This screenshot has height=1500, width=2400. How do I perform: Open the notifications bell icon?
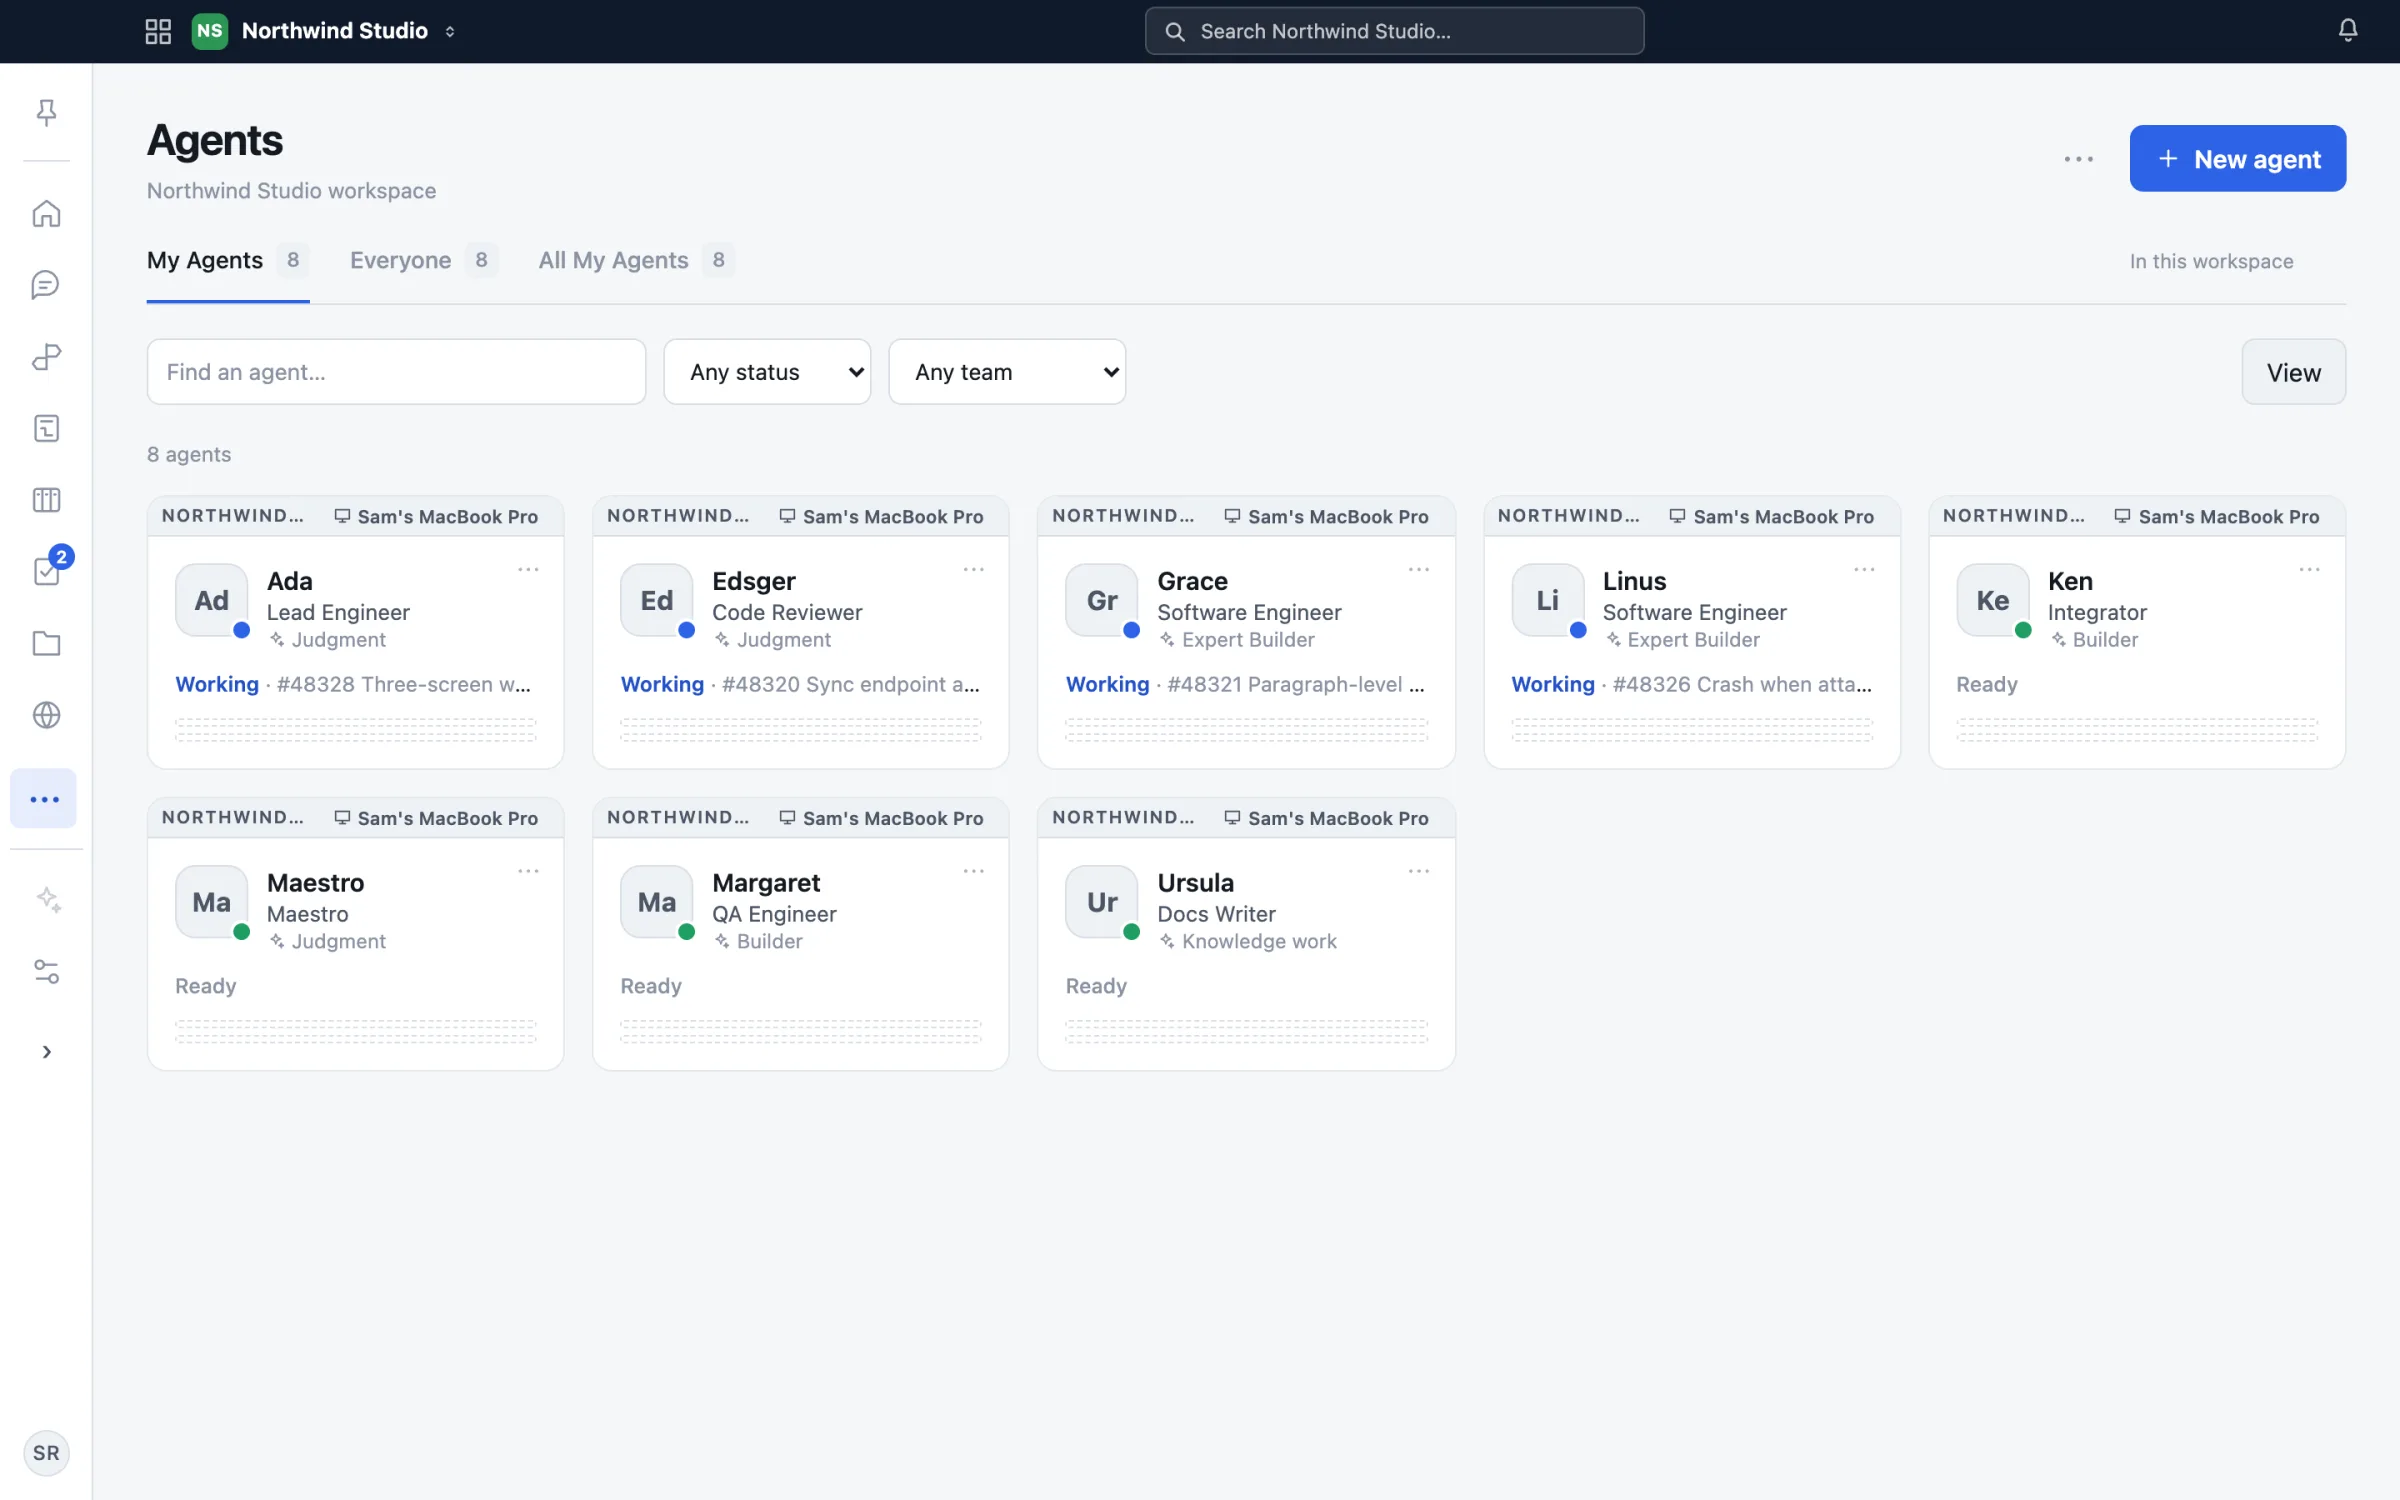pos(2347,31)
